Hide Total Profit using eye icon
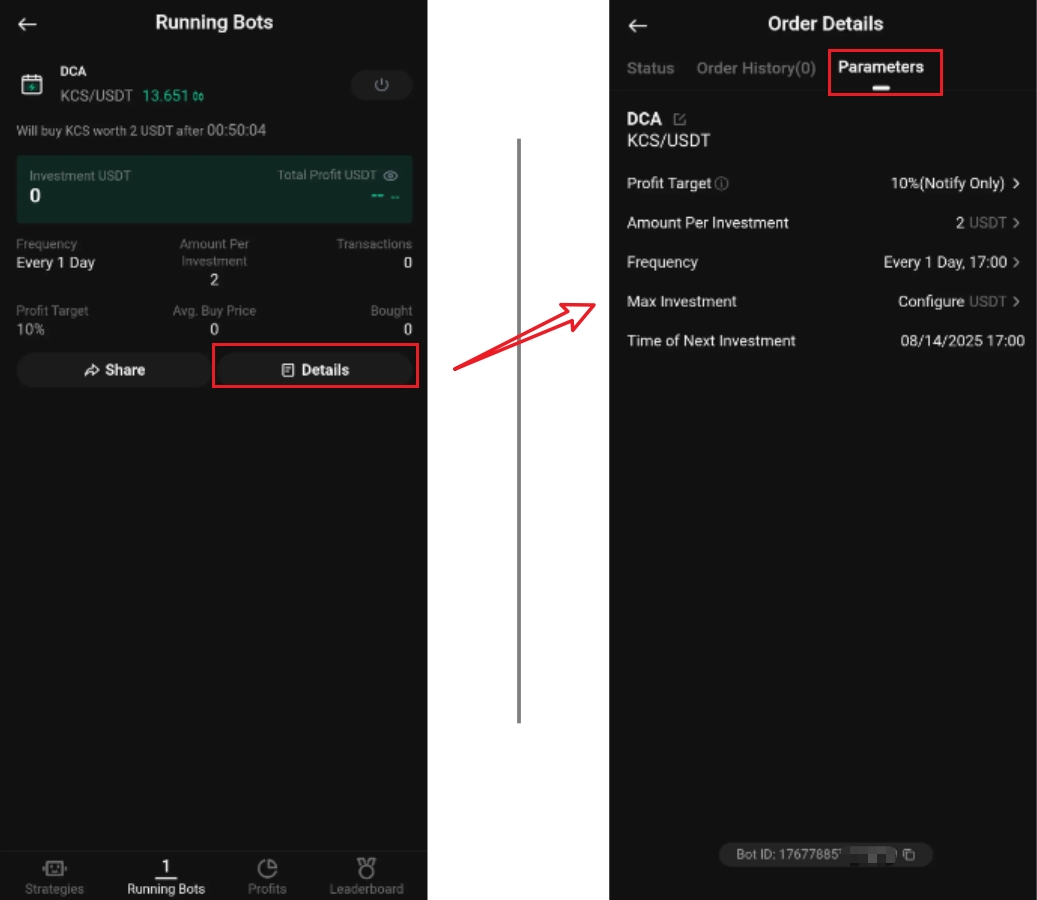 pos(391,176)
